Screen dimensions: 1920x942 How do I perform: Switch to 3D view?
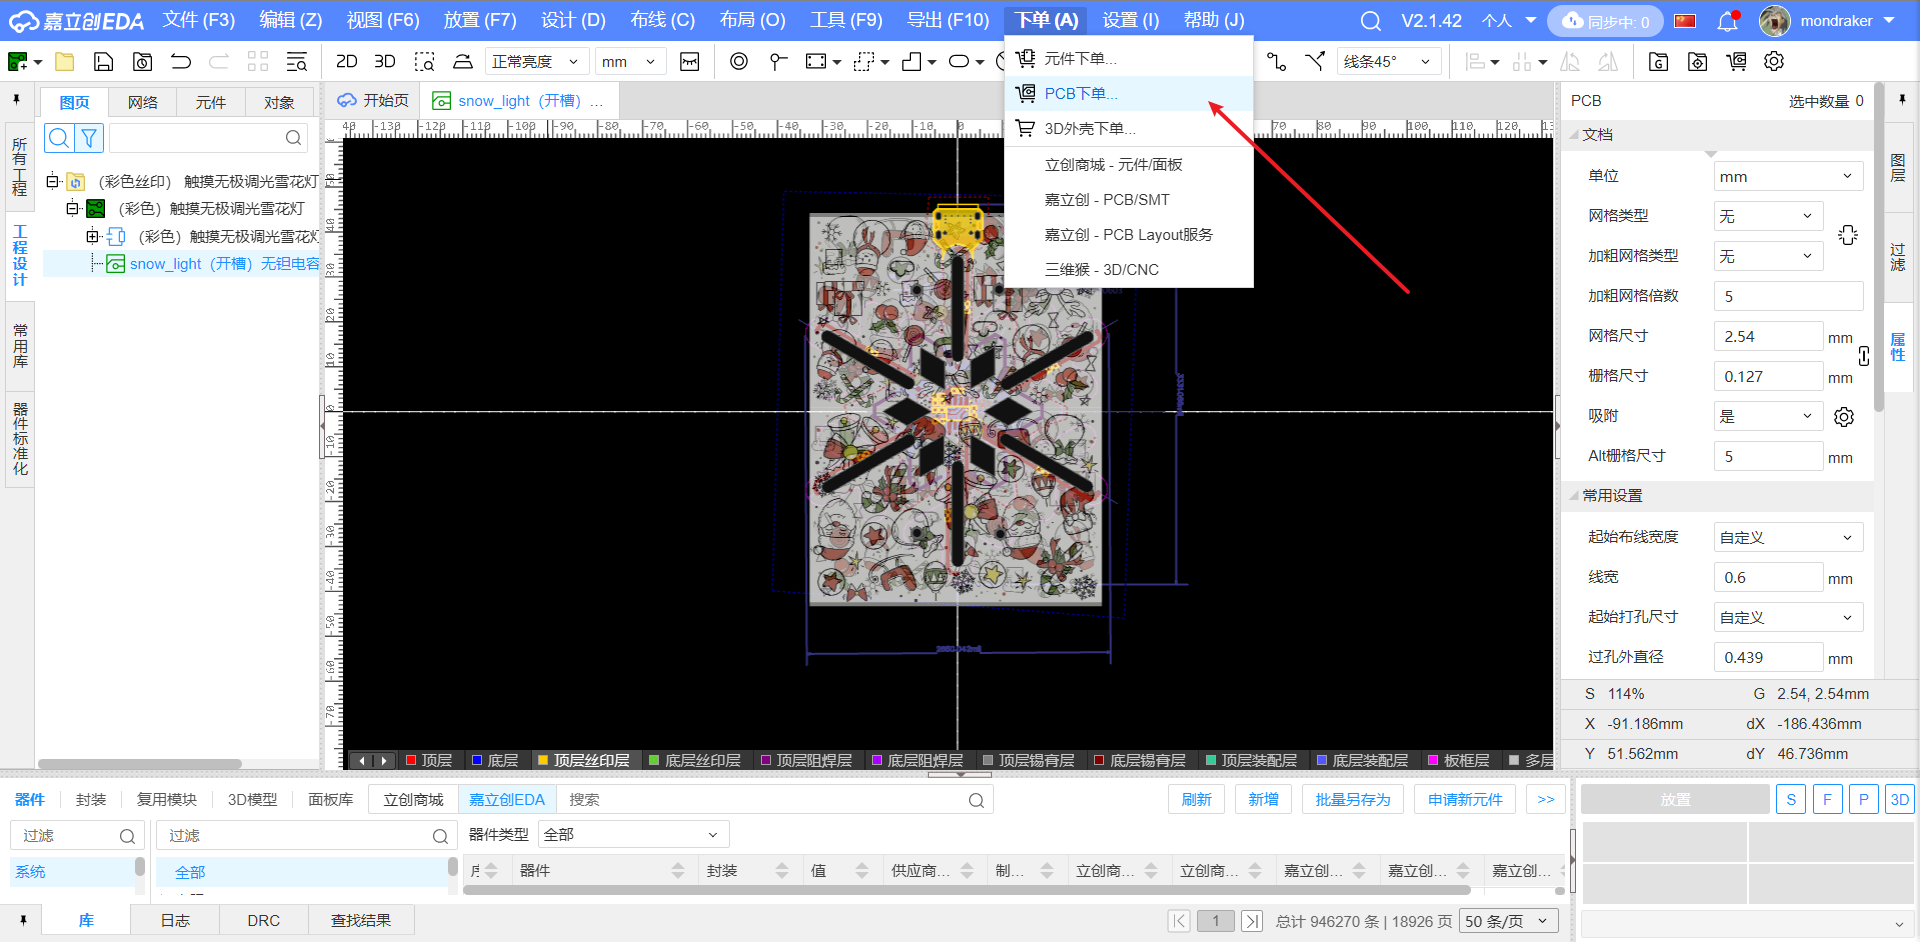385,62
